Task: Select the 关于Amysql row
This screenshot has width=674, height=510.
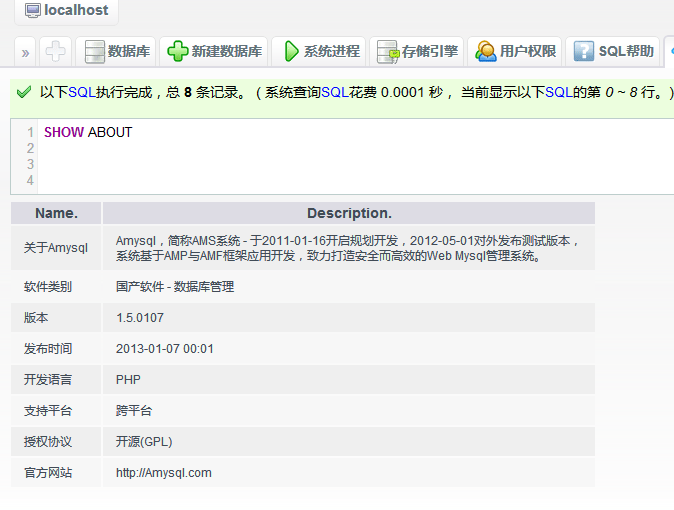Action: (56, 248)
